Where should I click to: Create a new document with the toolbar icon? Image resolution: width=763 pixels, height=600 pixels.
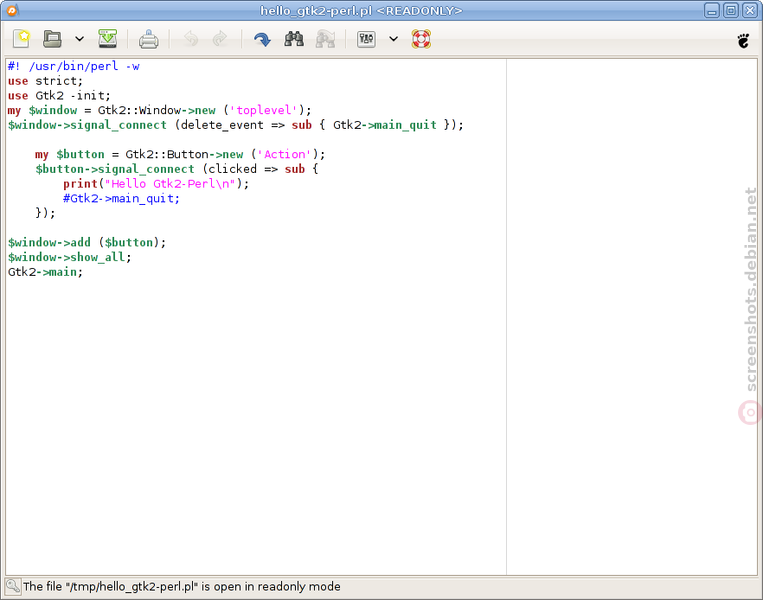(x=21, y=39)
